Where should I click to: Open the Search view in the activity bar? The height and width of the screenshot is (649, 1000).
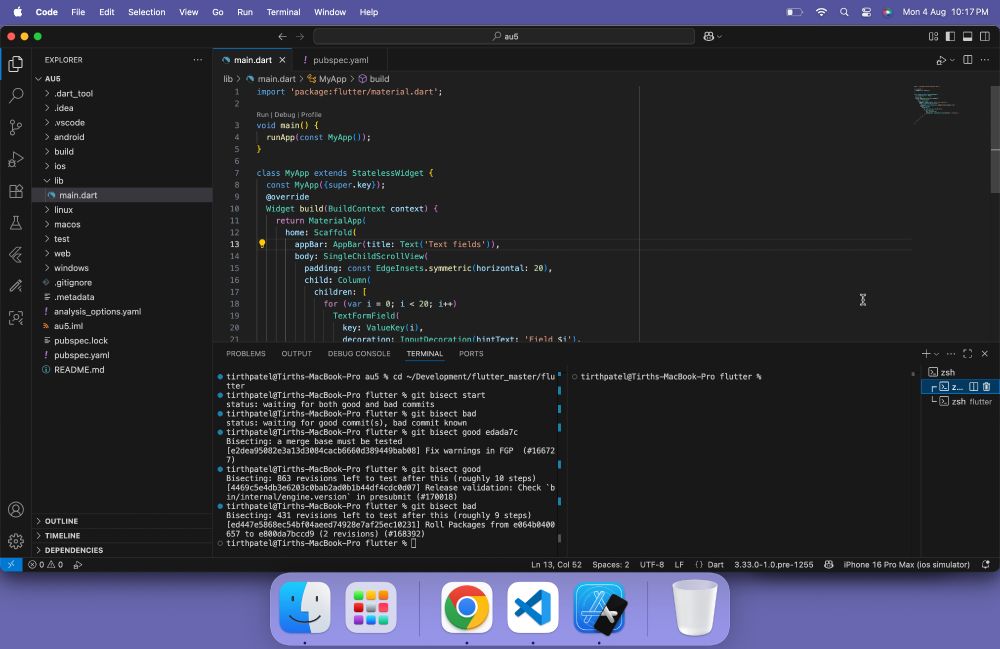click(16, 96)
